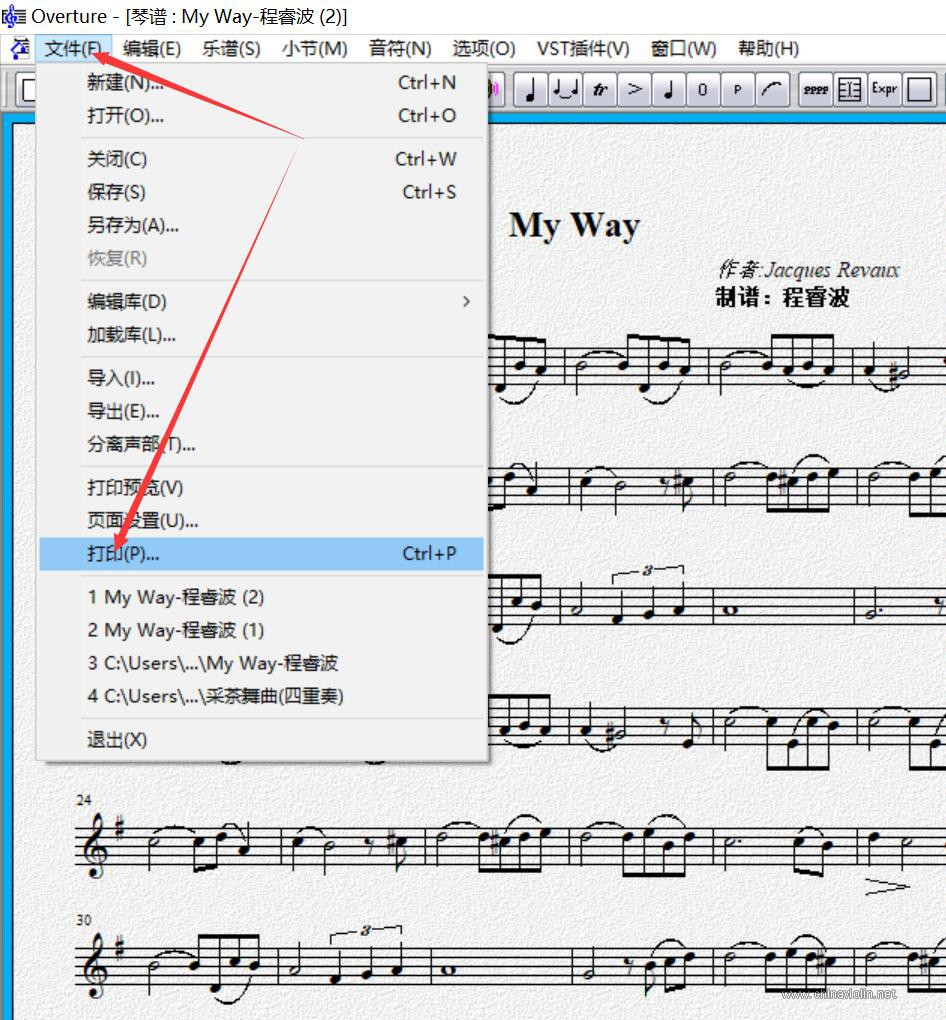This screenshot has width=946, height=1020.
Task: Select the slur curve tool
Action: (772, 89)
